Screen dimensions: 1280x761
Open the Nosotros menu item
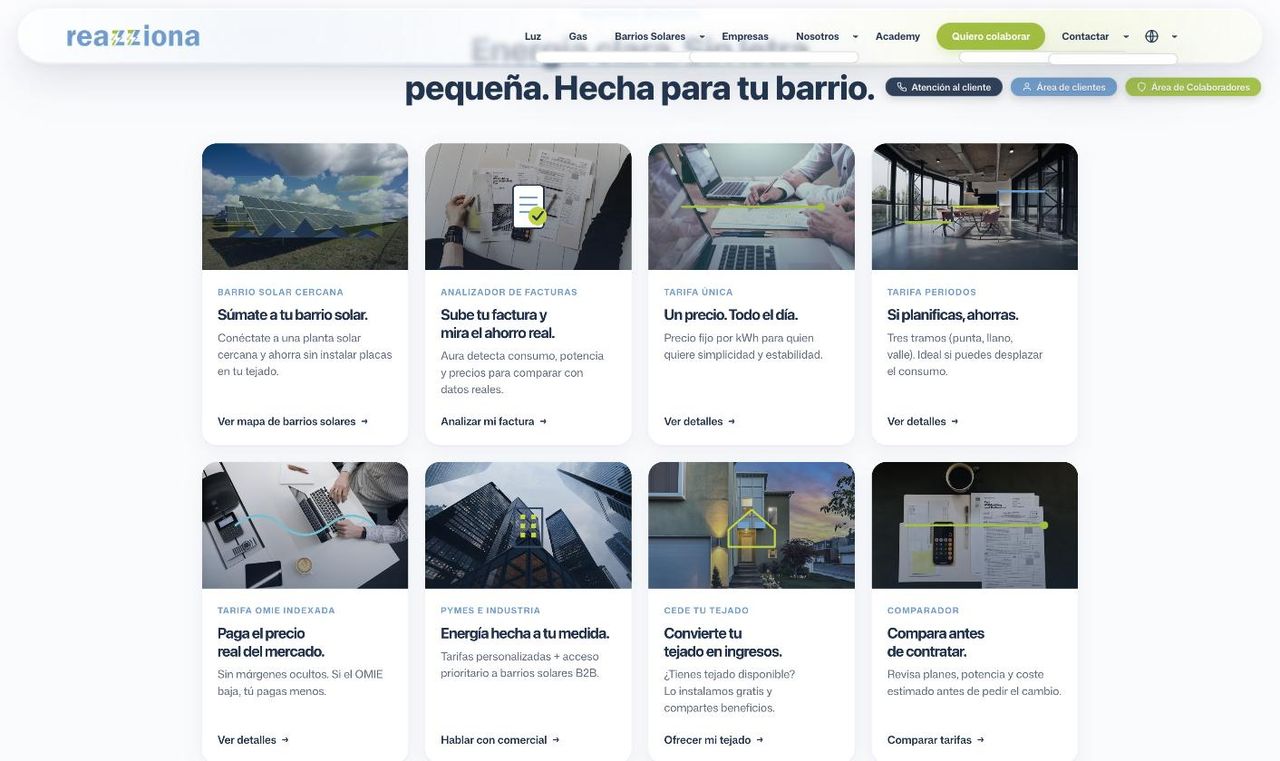point(818,36)
